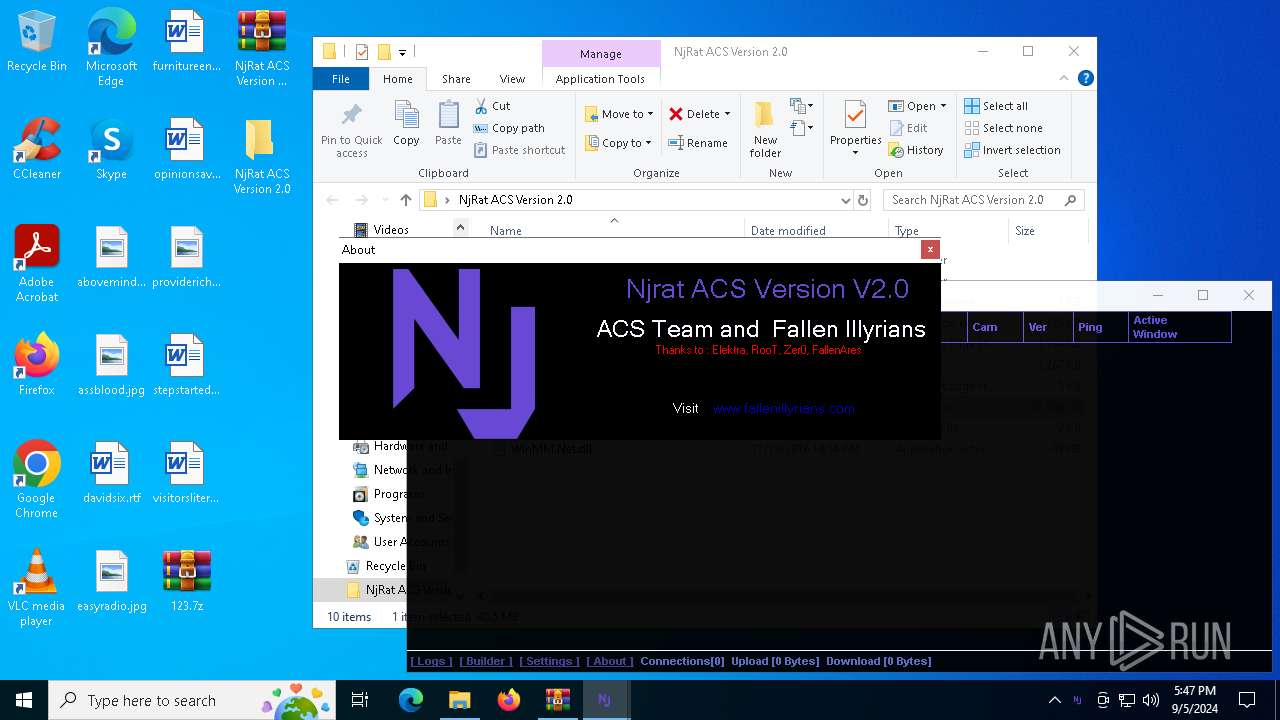Click the Refresh button by address bar
This screenshot has height=720, width=1280.
[x=863, y=200]
